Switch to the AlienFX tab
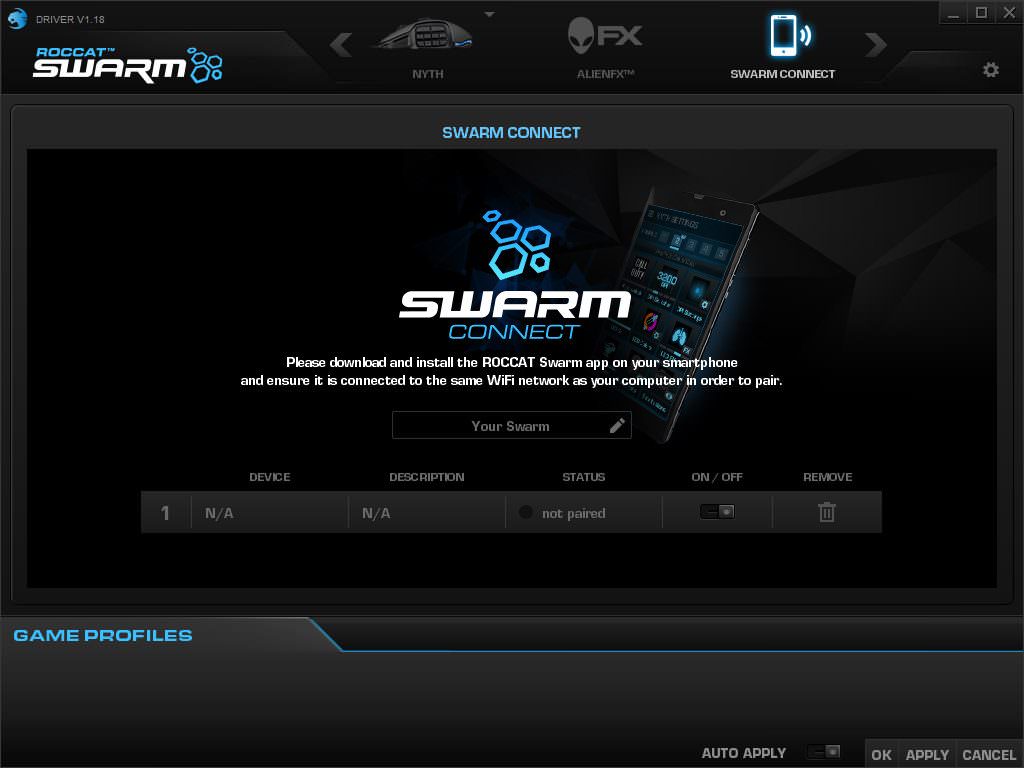The width and height of the screenshot is (1024, 768). point(605,49)
